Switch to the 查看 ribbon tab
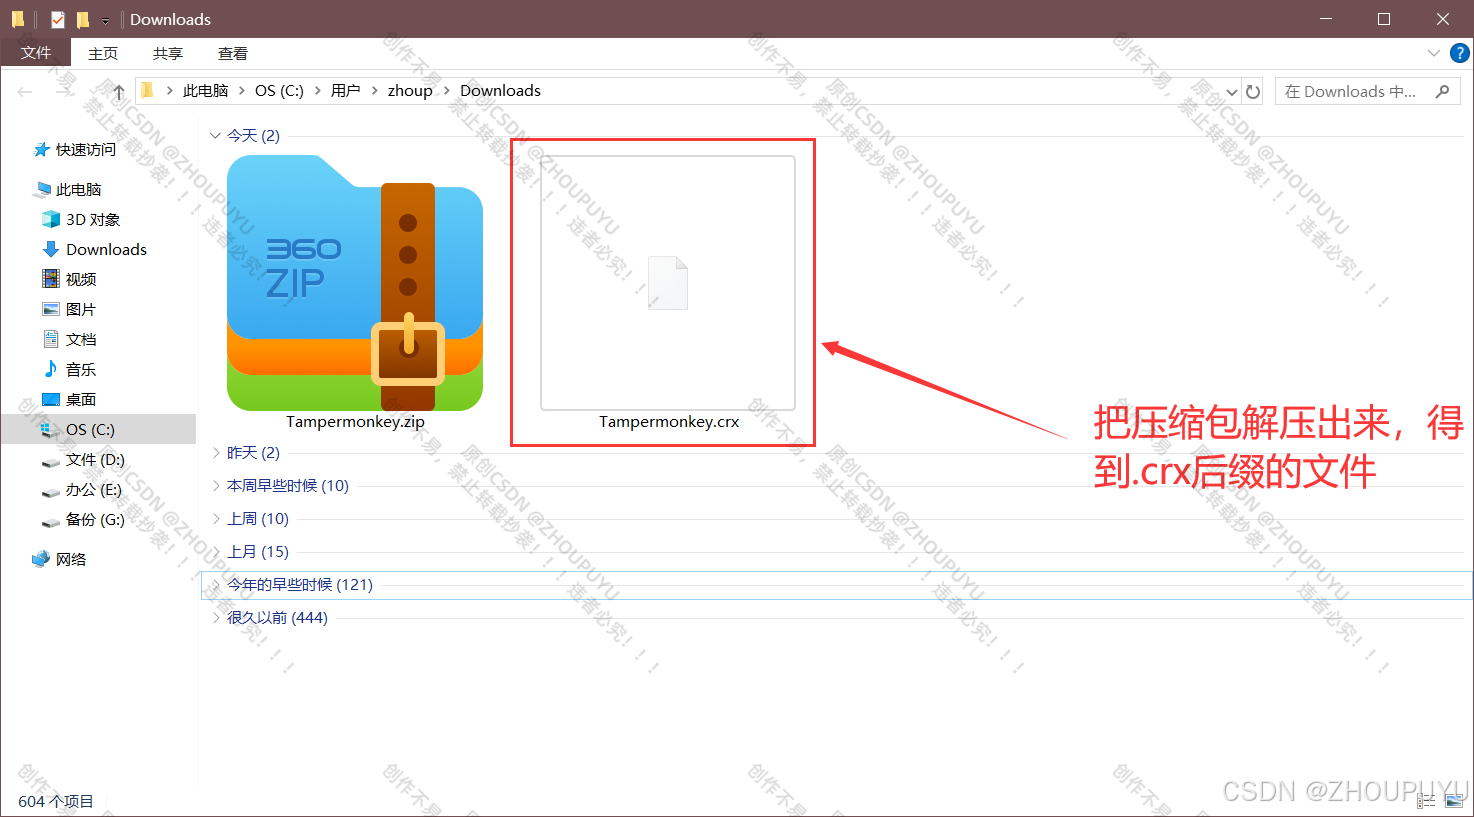This screenshot has height=817, width=1474. (233, 54)
